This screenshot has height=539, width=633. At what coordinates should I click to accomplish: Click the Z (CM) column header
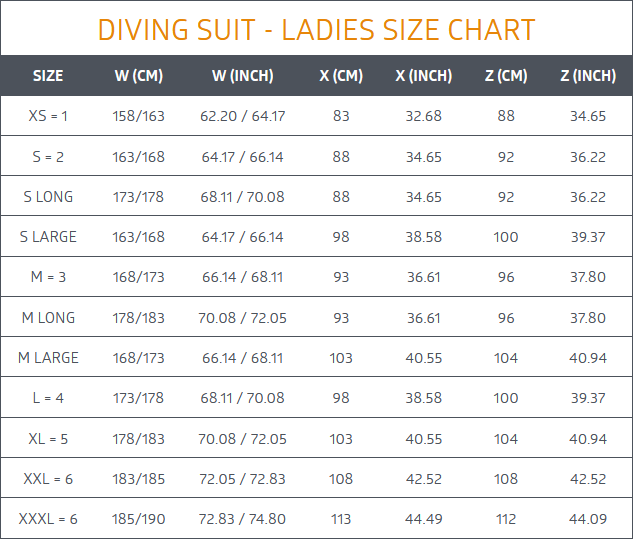tap(506, 76)
